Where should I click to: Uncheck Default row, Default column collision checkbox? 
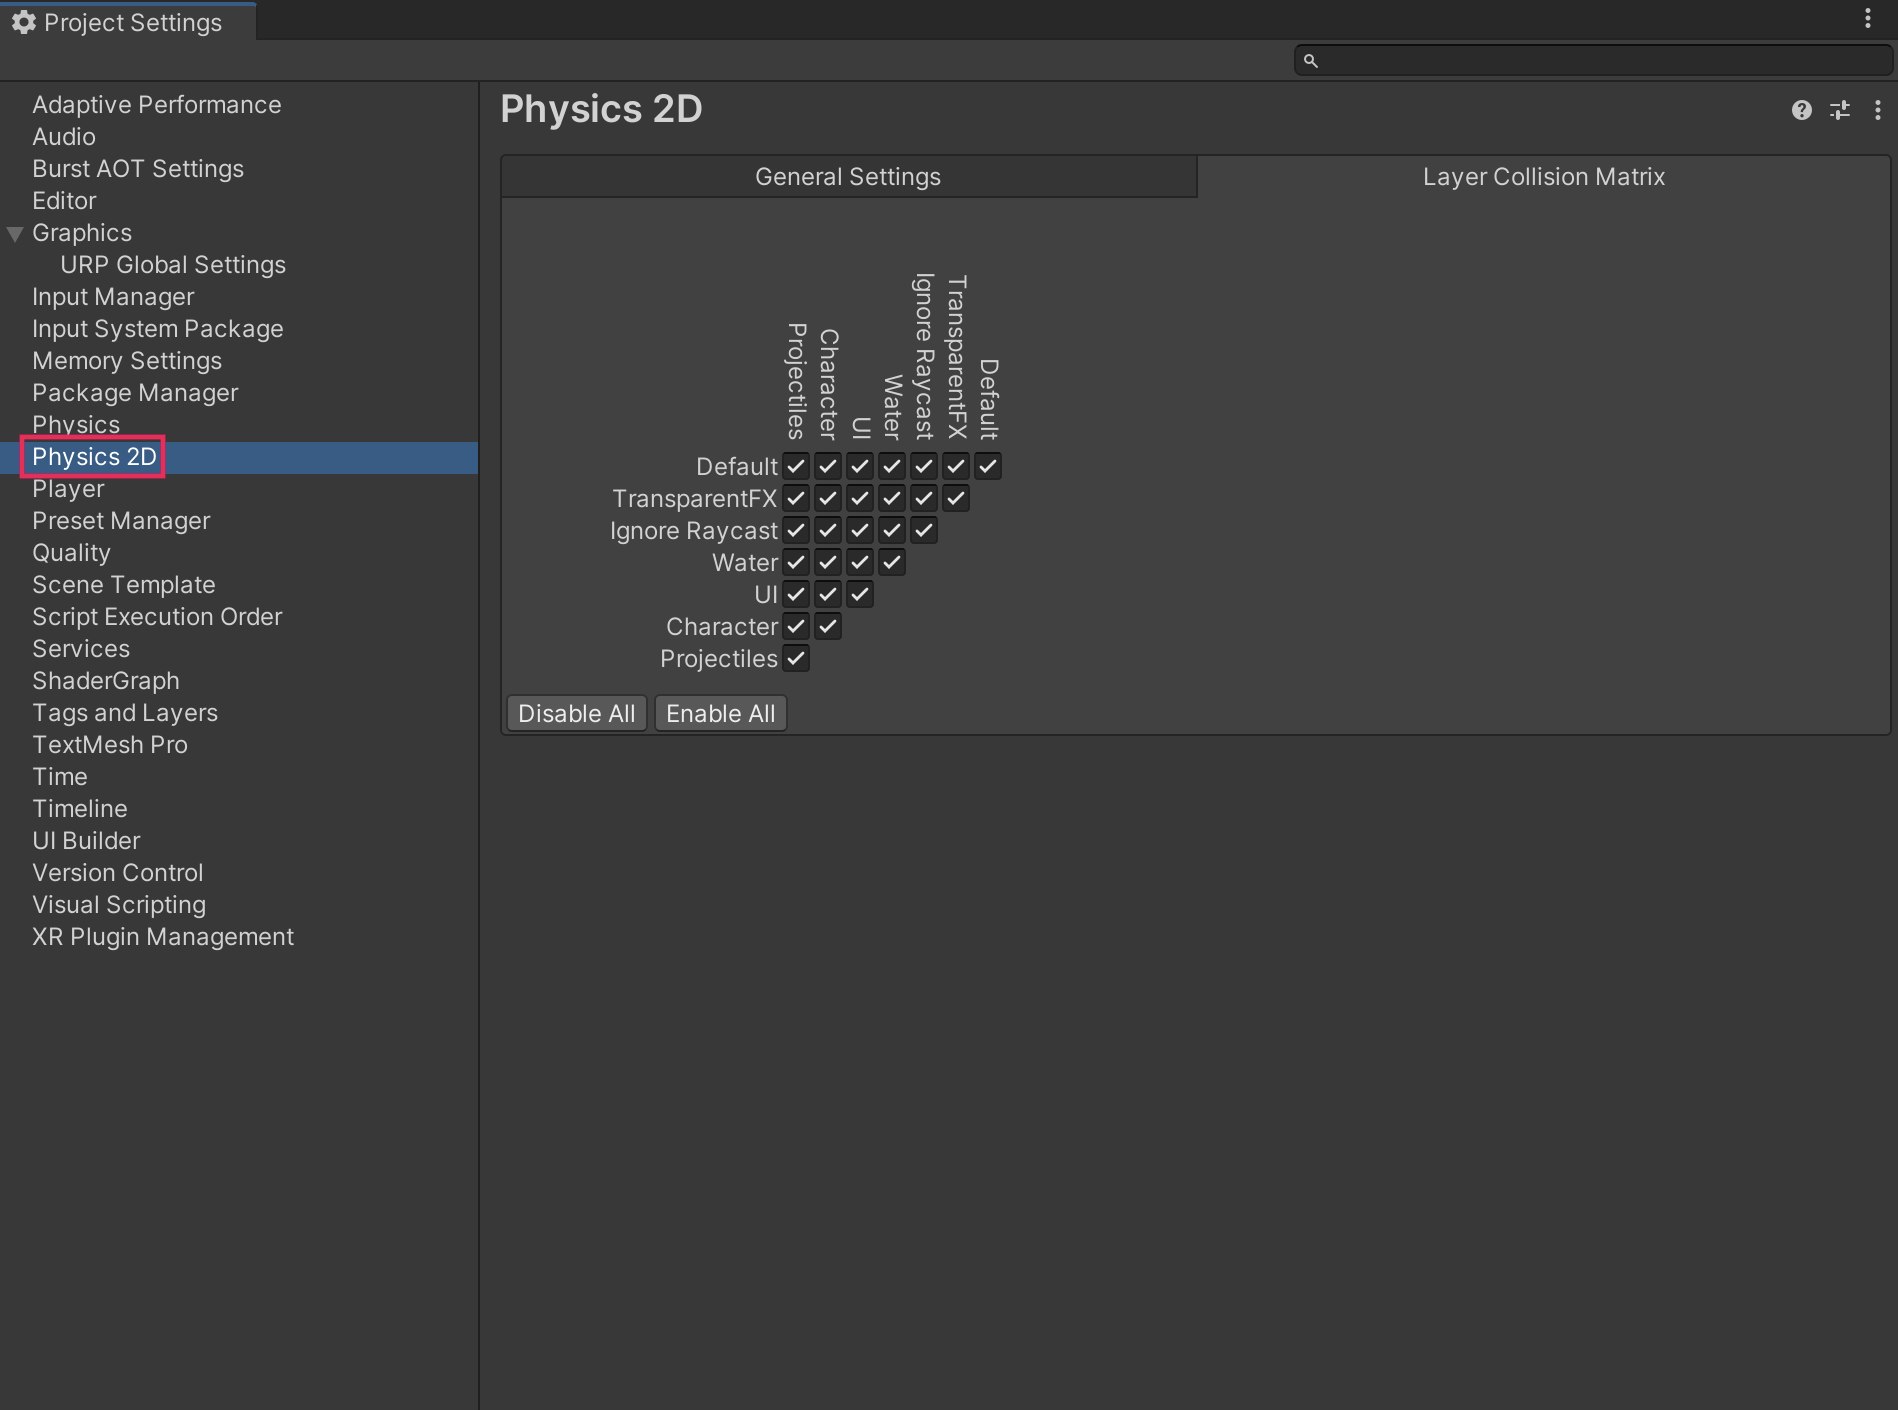[x=988, y=466]
